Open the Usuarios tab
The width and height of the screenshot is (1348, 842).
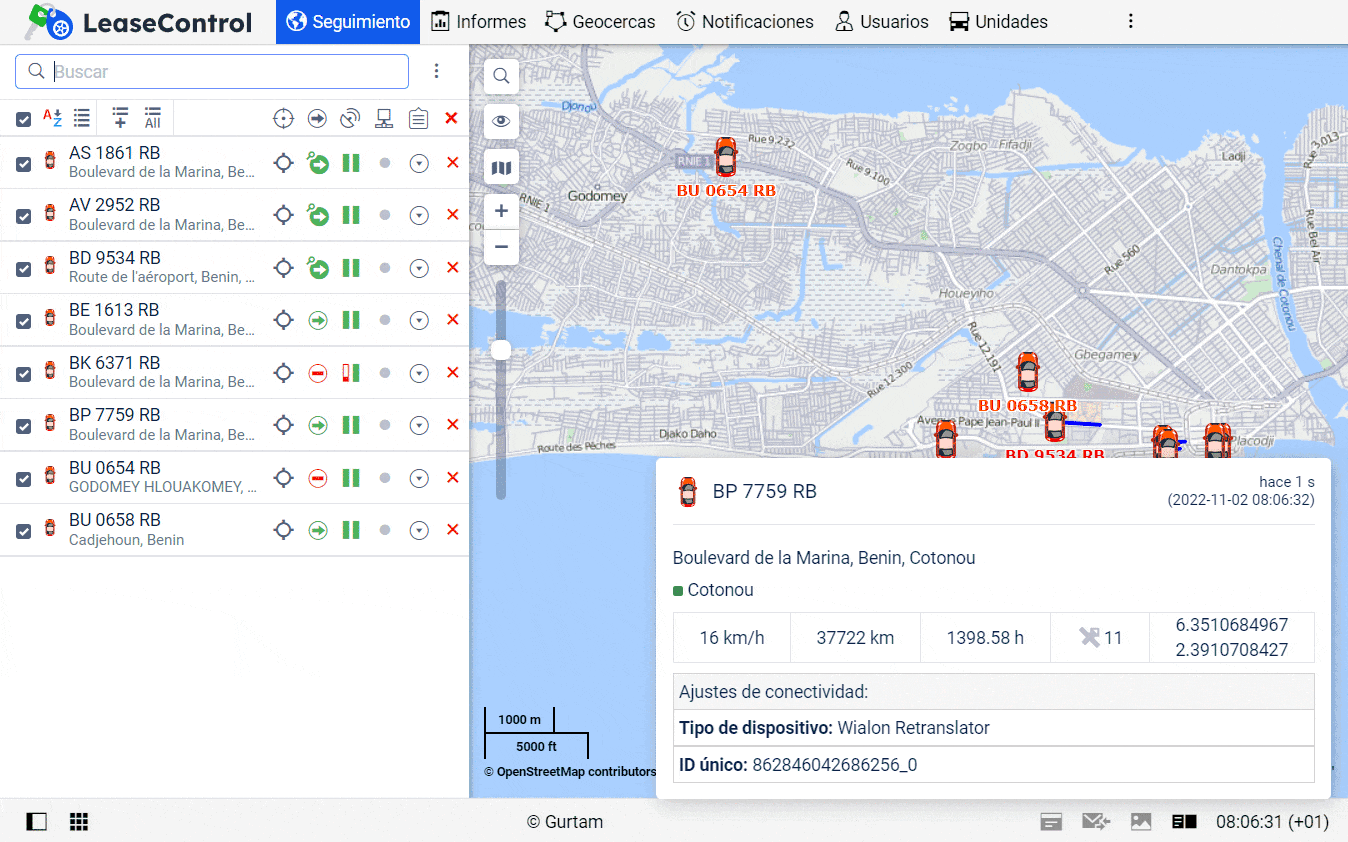881,22
